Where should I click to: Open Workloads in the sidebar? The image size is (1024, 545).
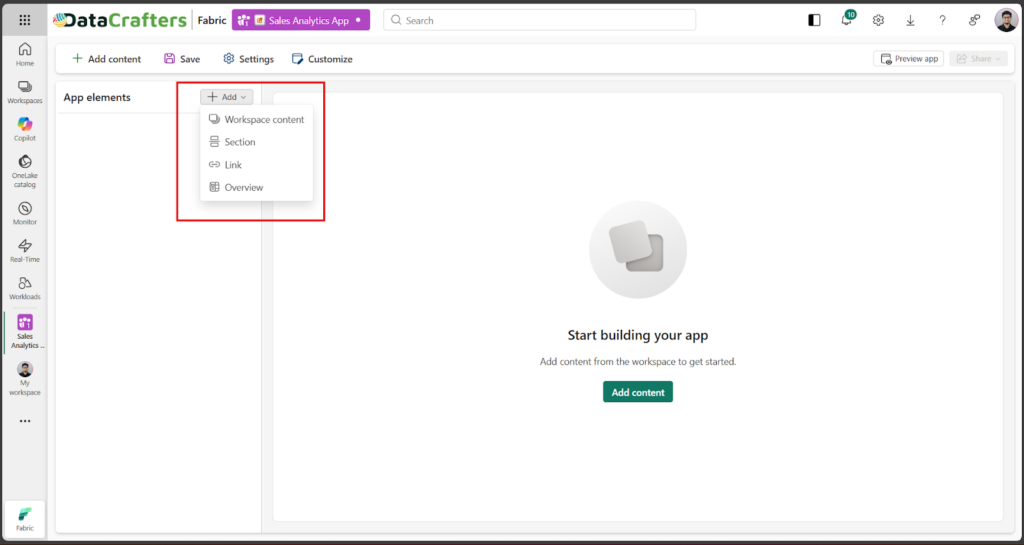click(25, 288)
